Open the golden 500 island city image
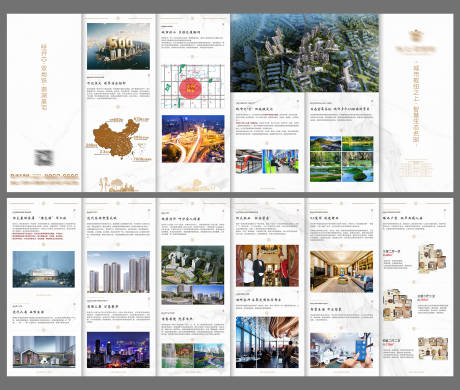 [x=118, y=46]
